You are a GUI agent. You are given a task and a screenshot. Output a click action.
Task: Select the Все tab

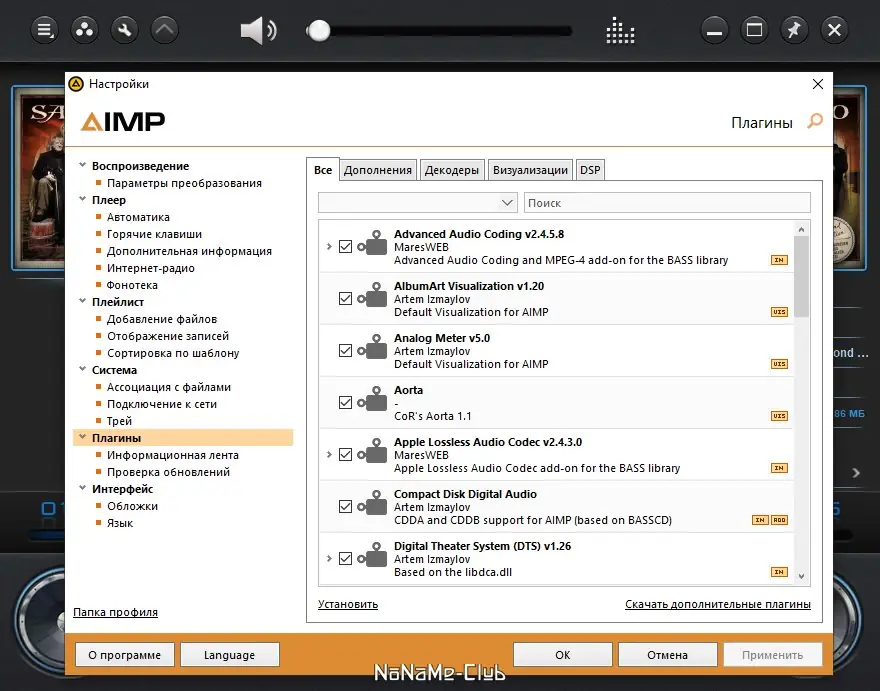pos(323,170)
